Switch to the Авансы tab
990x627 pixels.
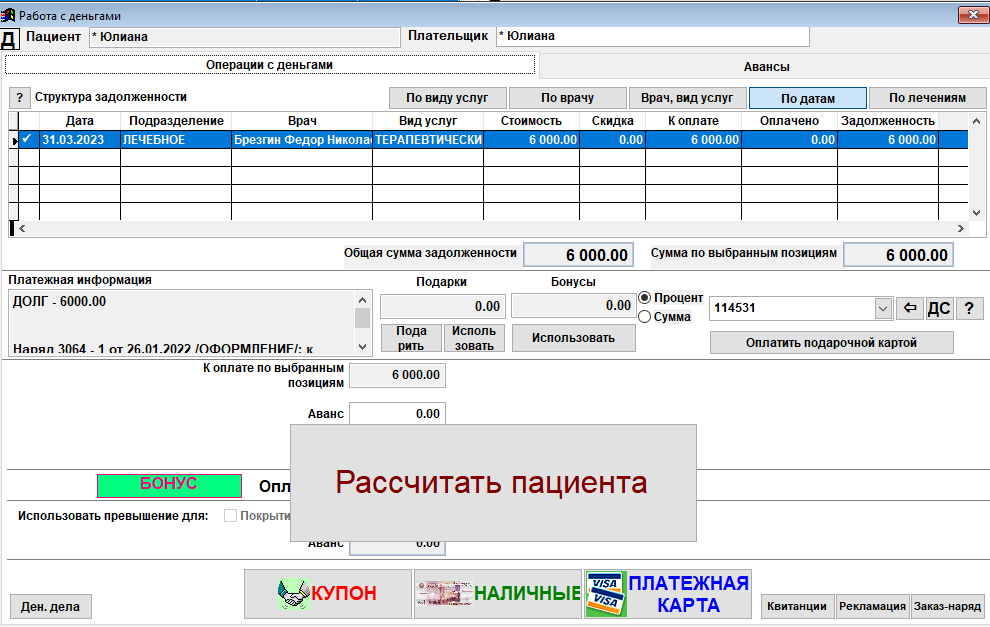[766, 67]
